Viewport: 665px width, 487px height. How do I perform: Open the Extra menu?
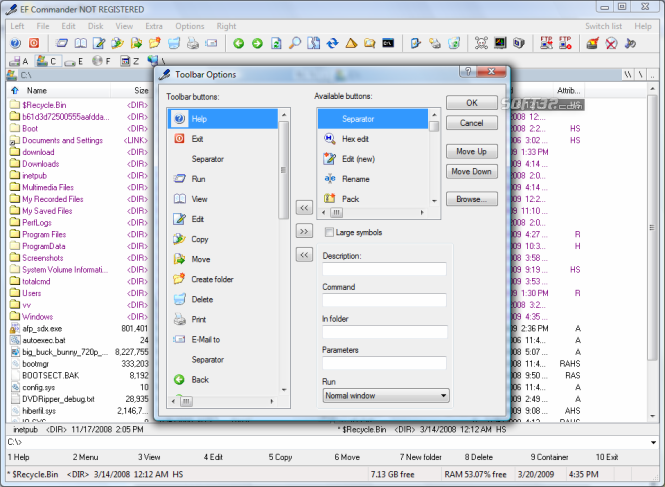[154, 26]
